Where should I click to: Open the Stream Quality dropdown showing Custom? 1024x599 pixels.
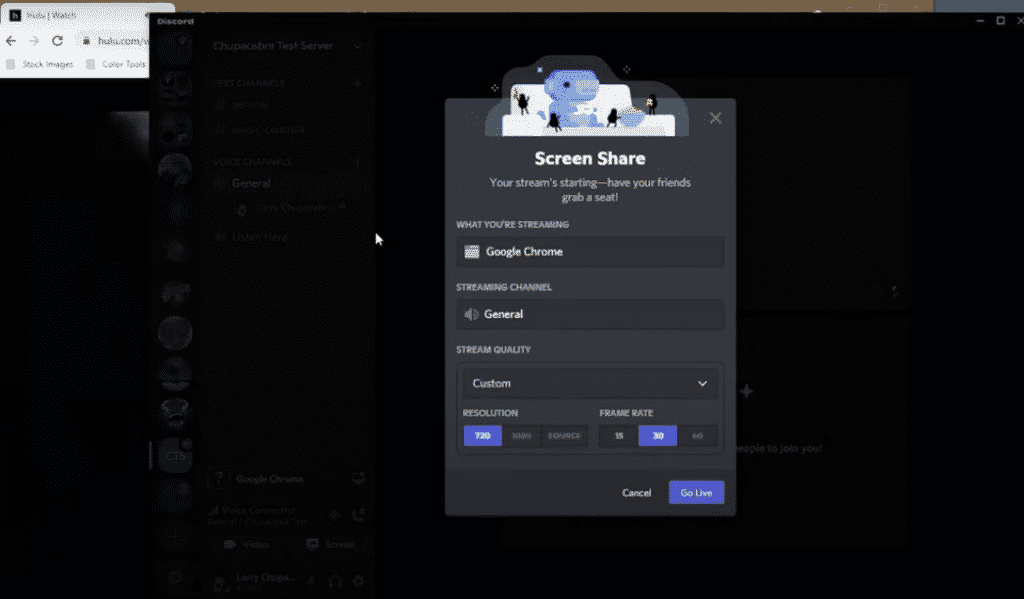(590, 382)
